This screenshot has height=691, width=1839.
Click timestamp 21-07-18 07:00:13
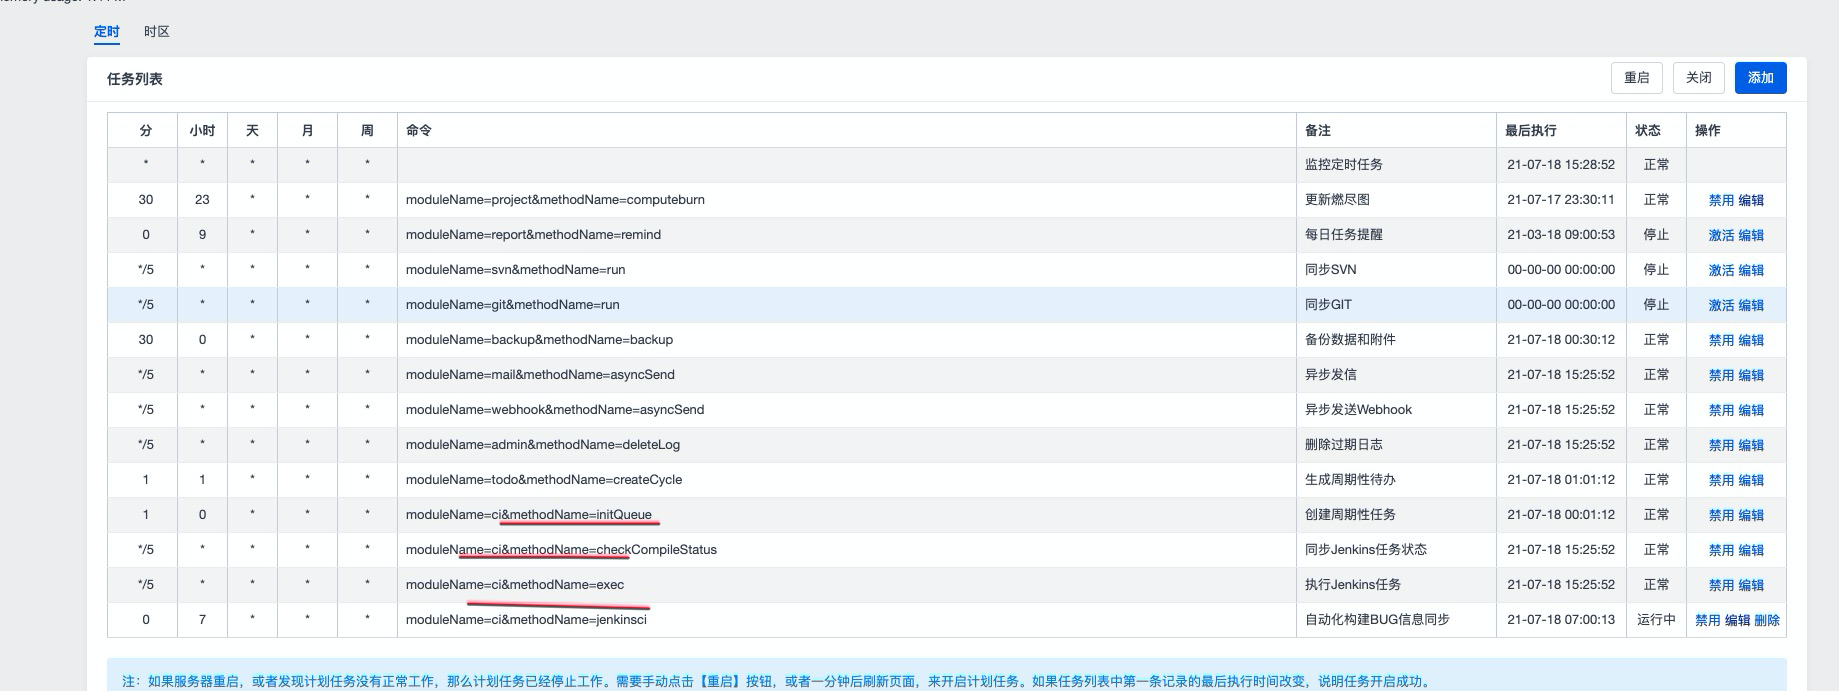1561,620
